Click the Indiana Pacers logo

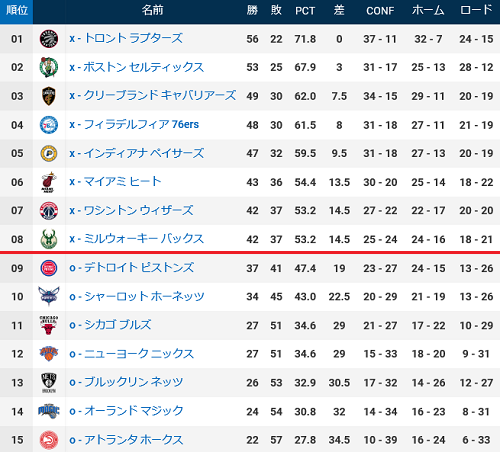tap(49, 153)
